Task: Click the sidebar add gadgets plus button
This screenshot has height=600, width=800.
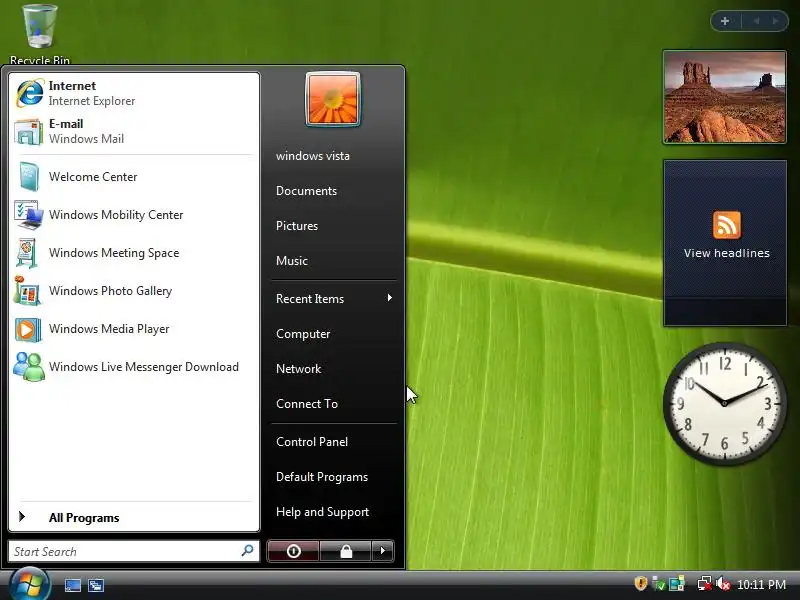Action: (x=725, y=21)
